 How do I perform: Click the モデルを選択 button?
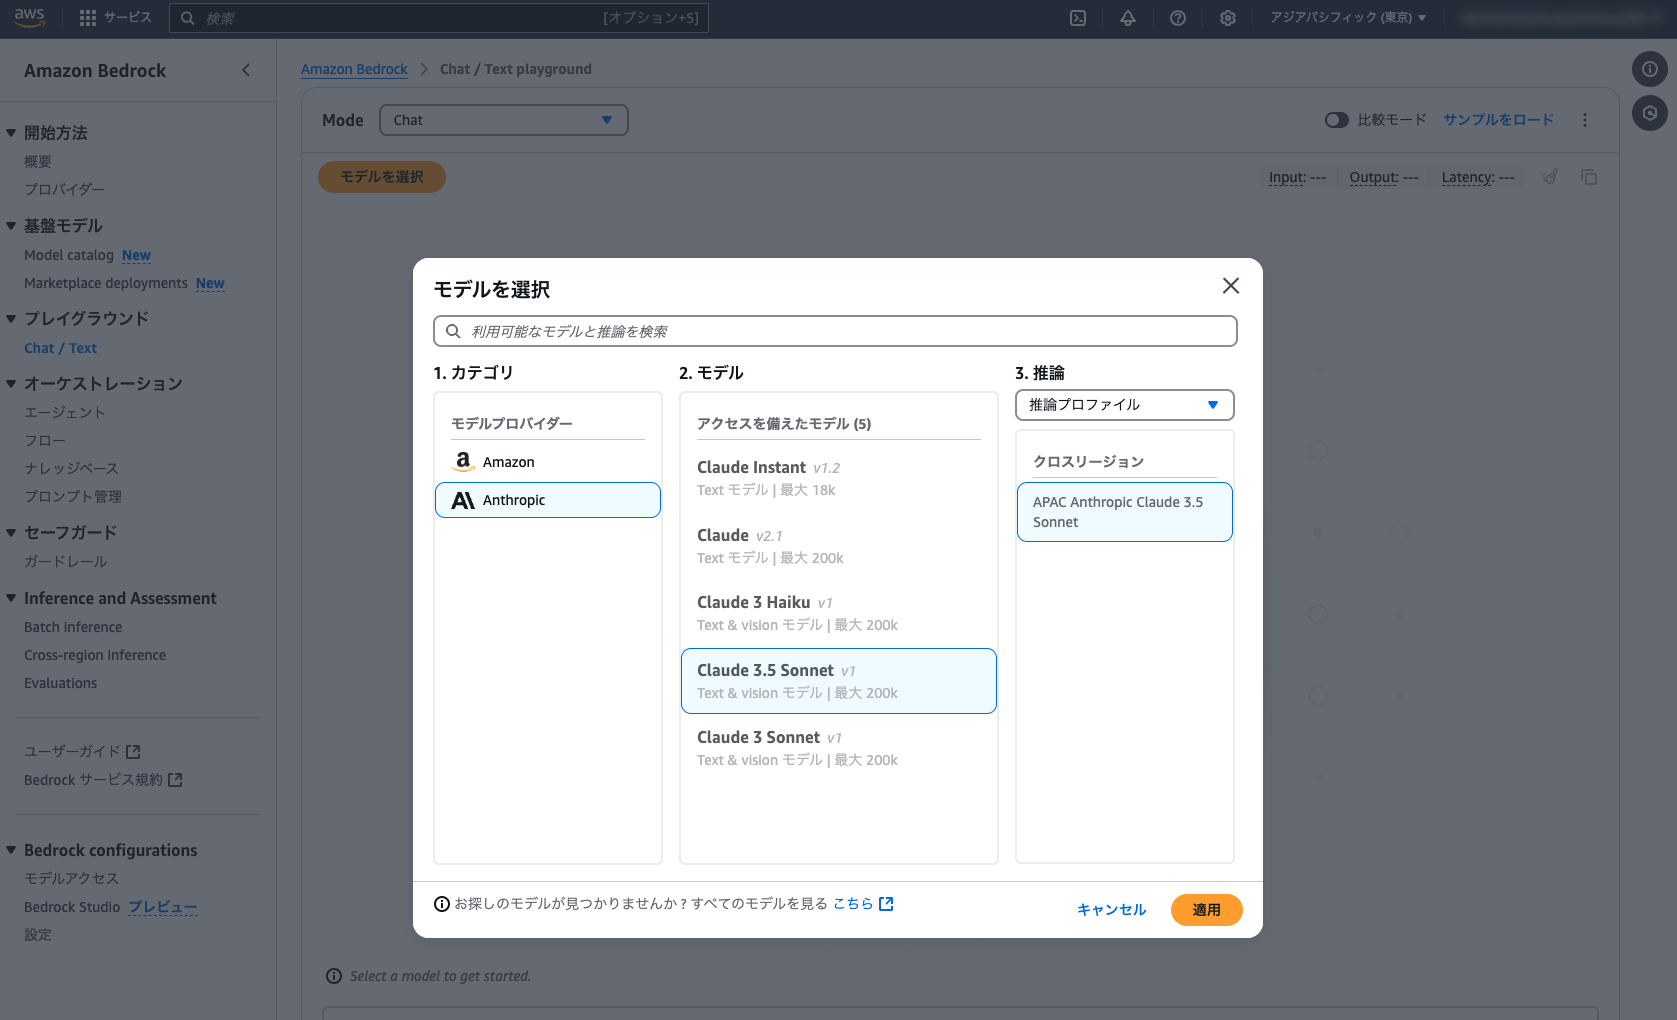tap(382, 177)
